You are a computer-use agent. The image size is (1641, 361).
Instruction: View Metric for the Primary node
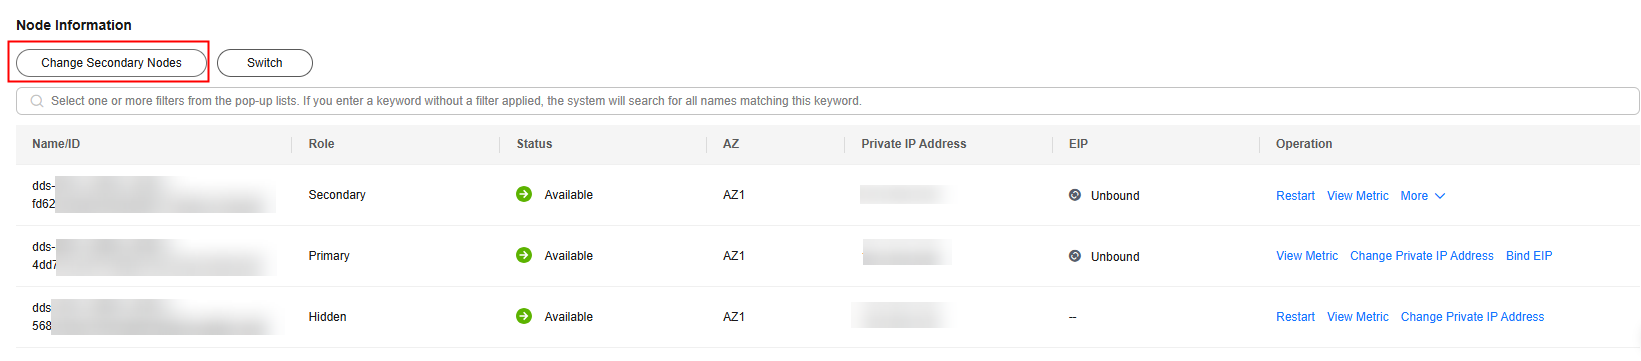point(1306,256)
